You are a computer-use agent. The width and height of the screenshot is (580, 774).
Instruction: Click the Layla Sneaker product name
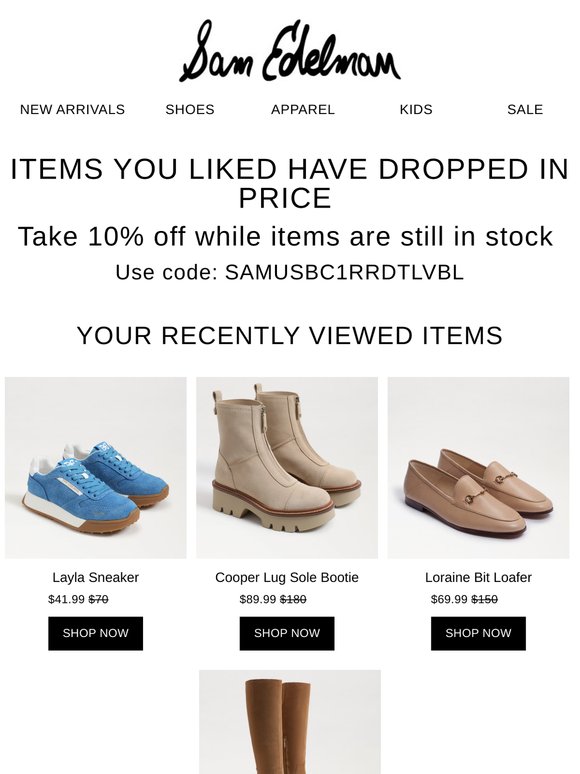click(x=95, y=578)
